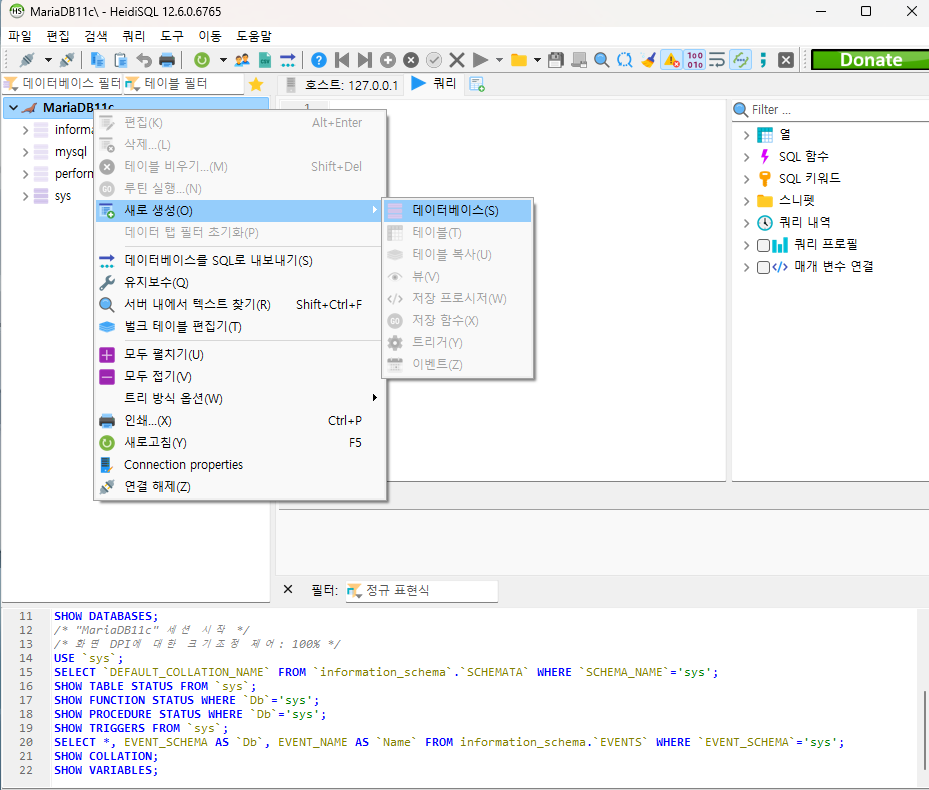Click the clear query broom icon

coord(648,60)
